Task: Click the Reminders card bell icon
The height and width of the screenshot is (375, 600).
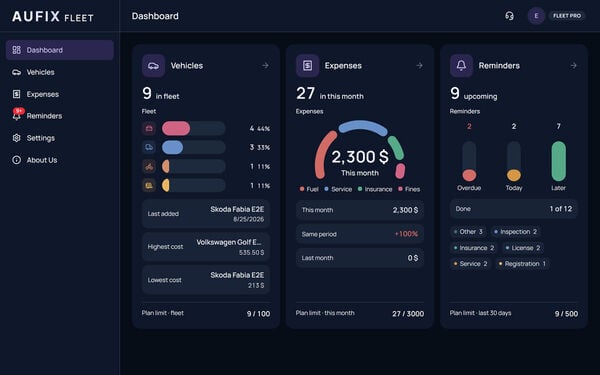Action: point(461,66)
